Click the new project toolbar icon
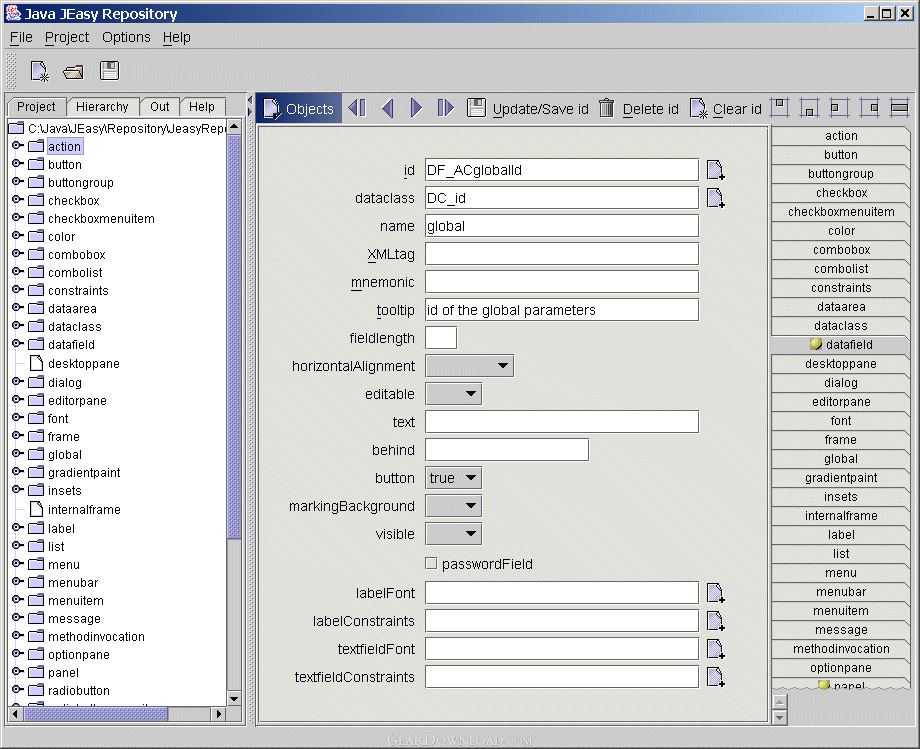Screen dimensions: 920x749 pos(39,71)
